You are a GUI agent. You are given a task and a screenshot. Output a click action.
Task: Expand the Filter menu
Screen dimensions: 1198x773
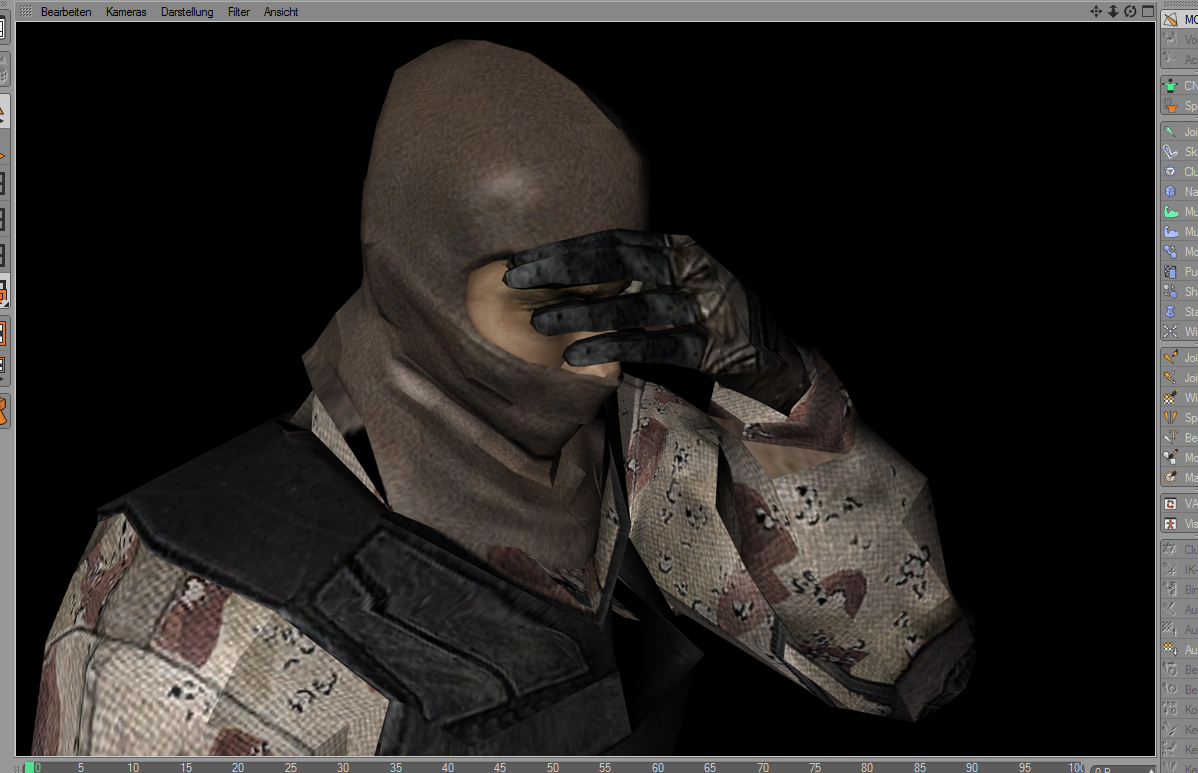(239, 12)
